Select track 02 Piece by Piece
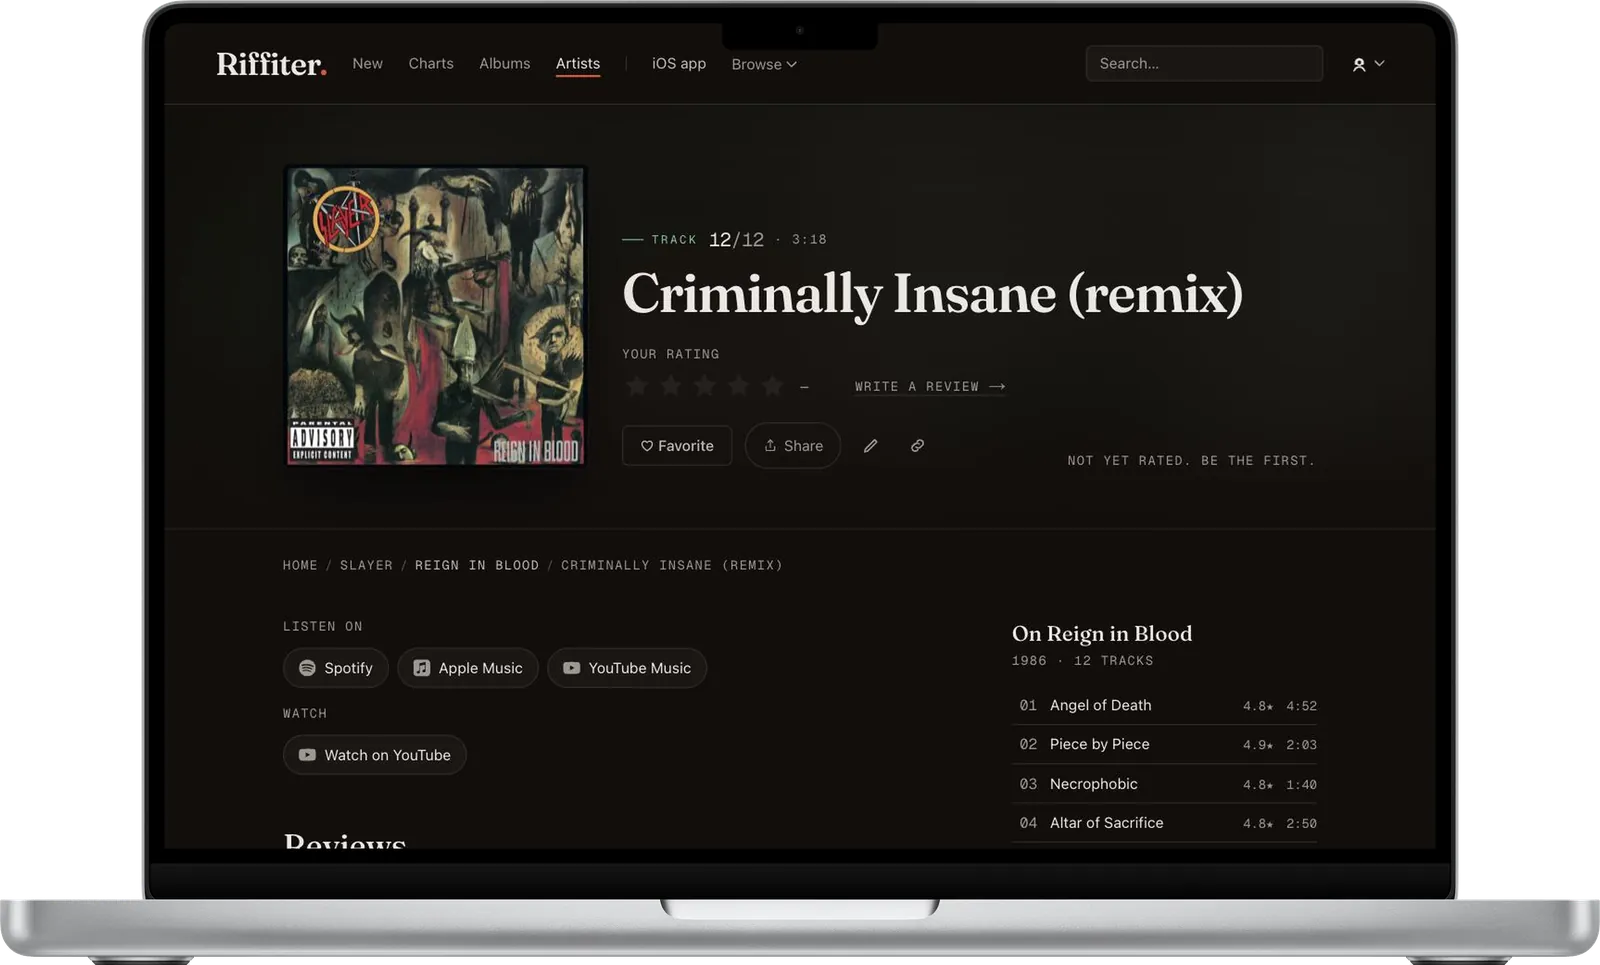This screenshot has width=1600, height=965. [x=1164, y=744]
